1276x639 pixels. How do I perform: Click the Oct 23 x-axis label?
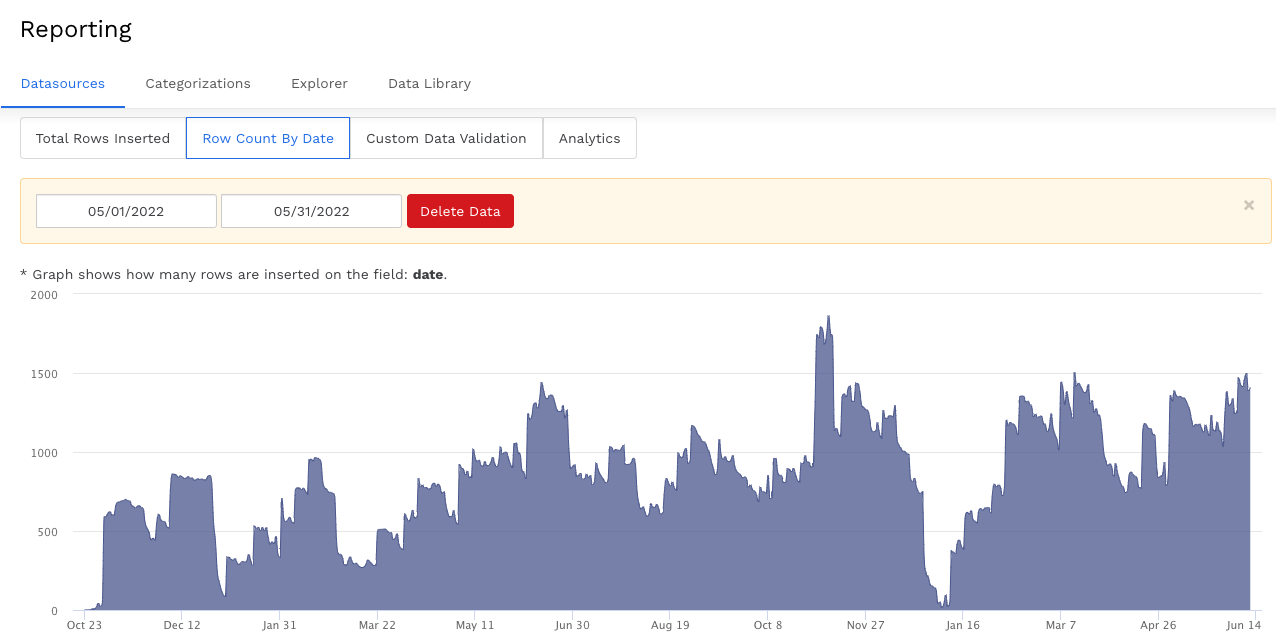(x=84, y=625)
